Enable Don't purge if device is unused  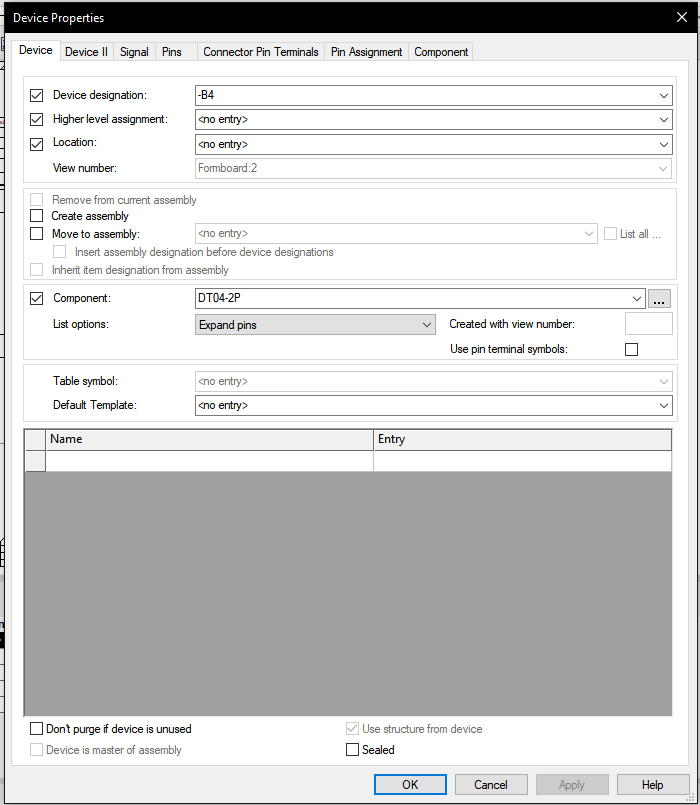37,729
